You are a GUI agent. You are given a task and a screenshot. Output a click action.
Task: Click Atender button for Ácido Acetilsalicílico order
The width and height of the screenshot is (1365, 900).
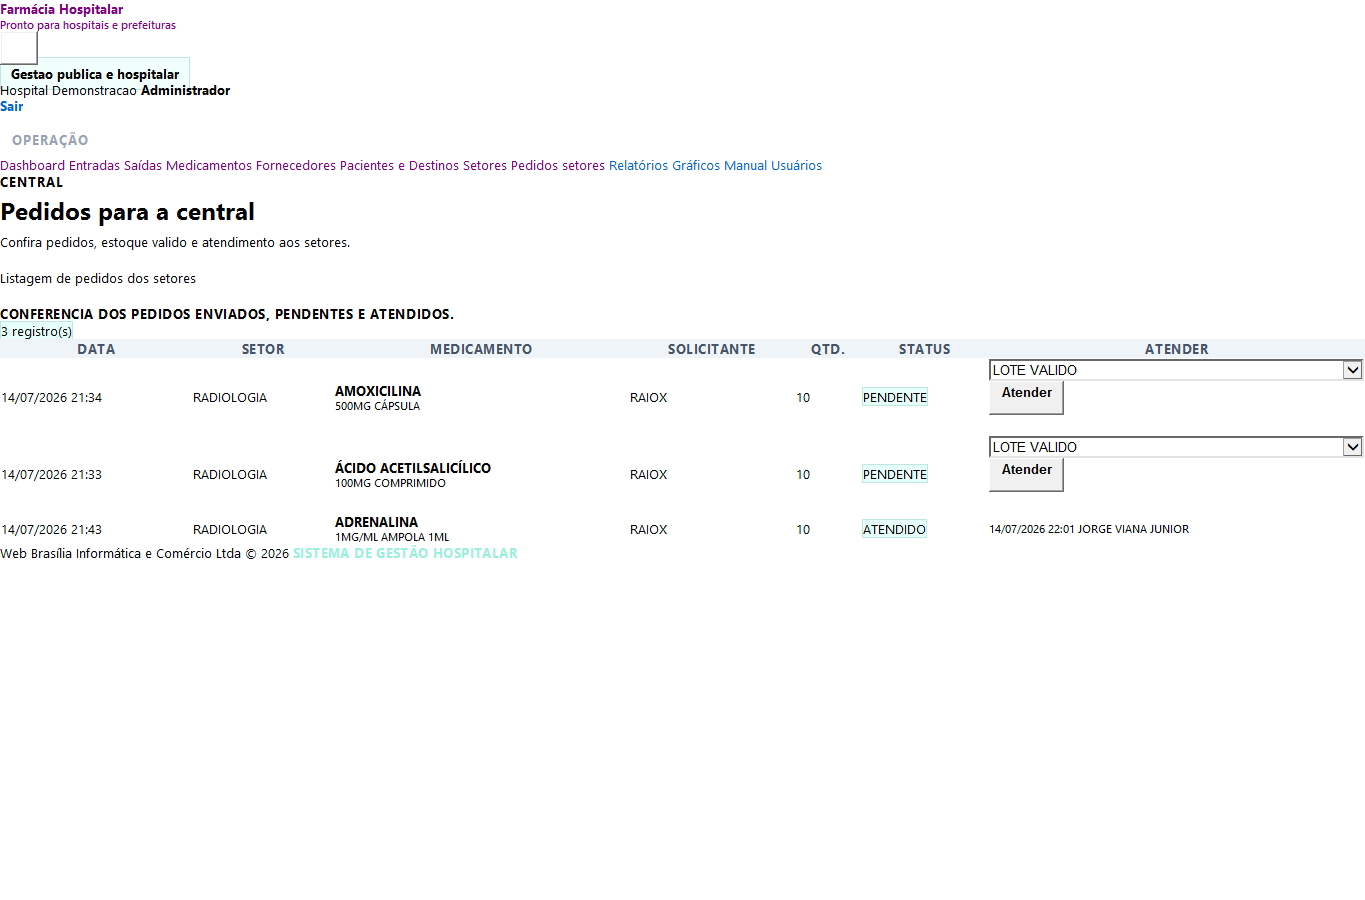click(1026, 474)
